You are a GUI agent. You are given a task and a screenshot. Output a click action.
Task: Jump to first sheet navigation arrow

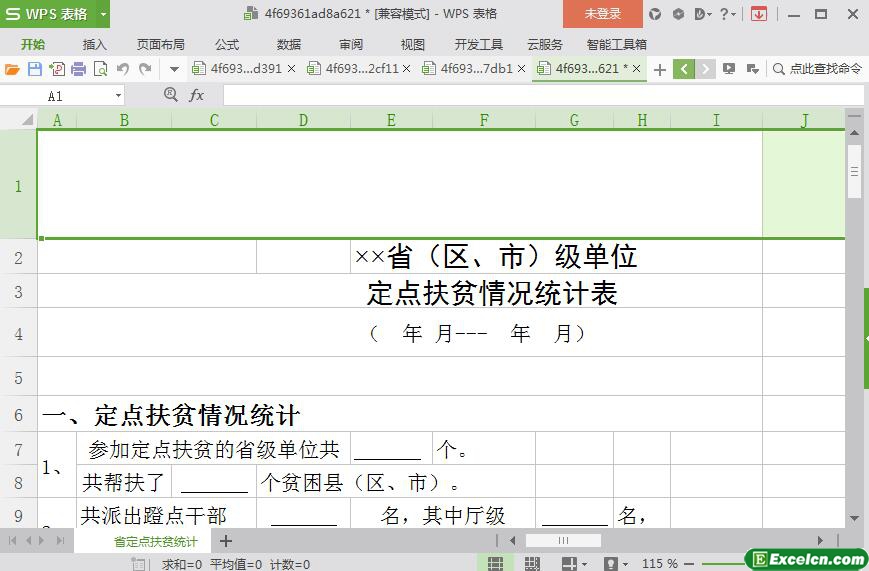(12, 541)
